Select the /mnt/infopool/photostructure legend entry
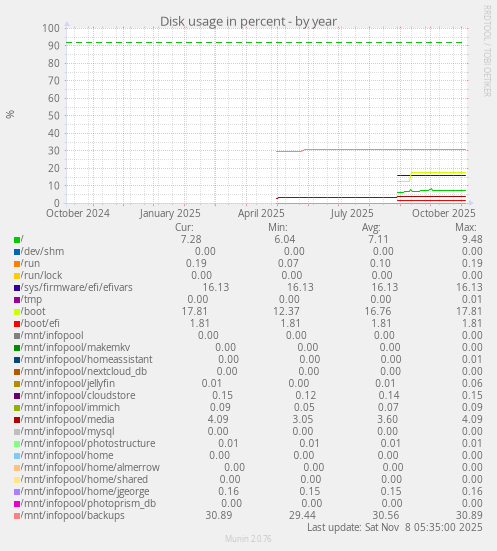Image resolution: width=497 pixels, height=551 pixels. click(88, 443)
